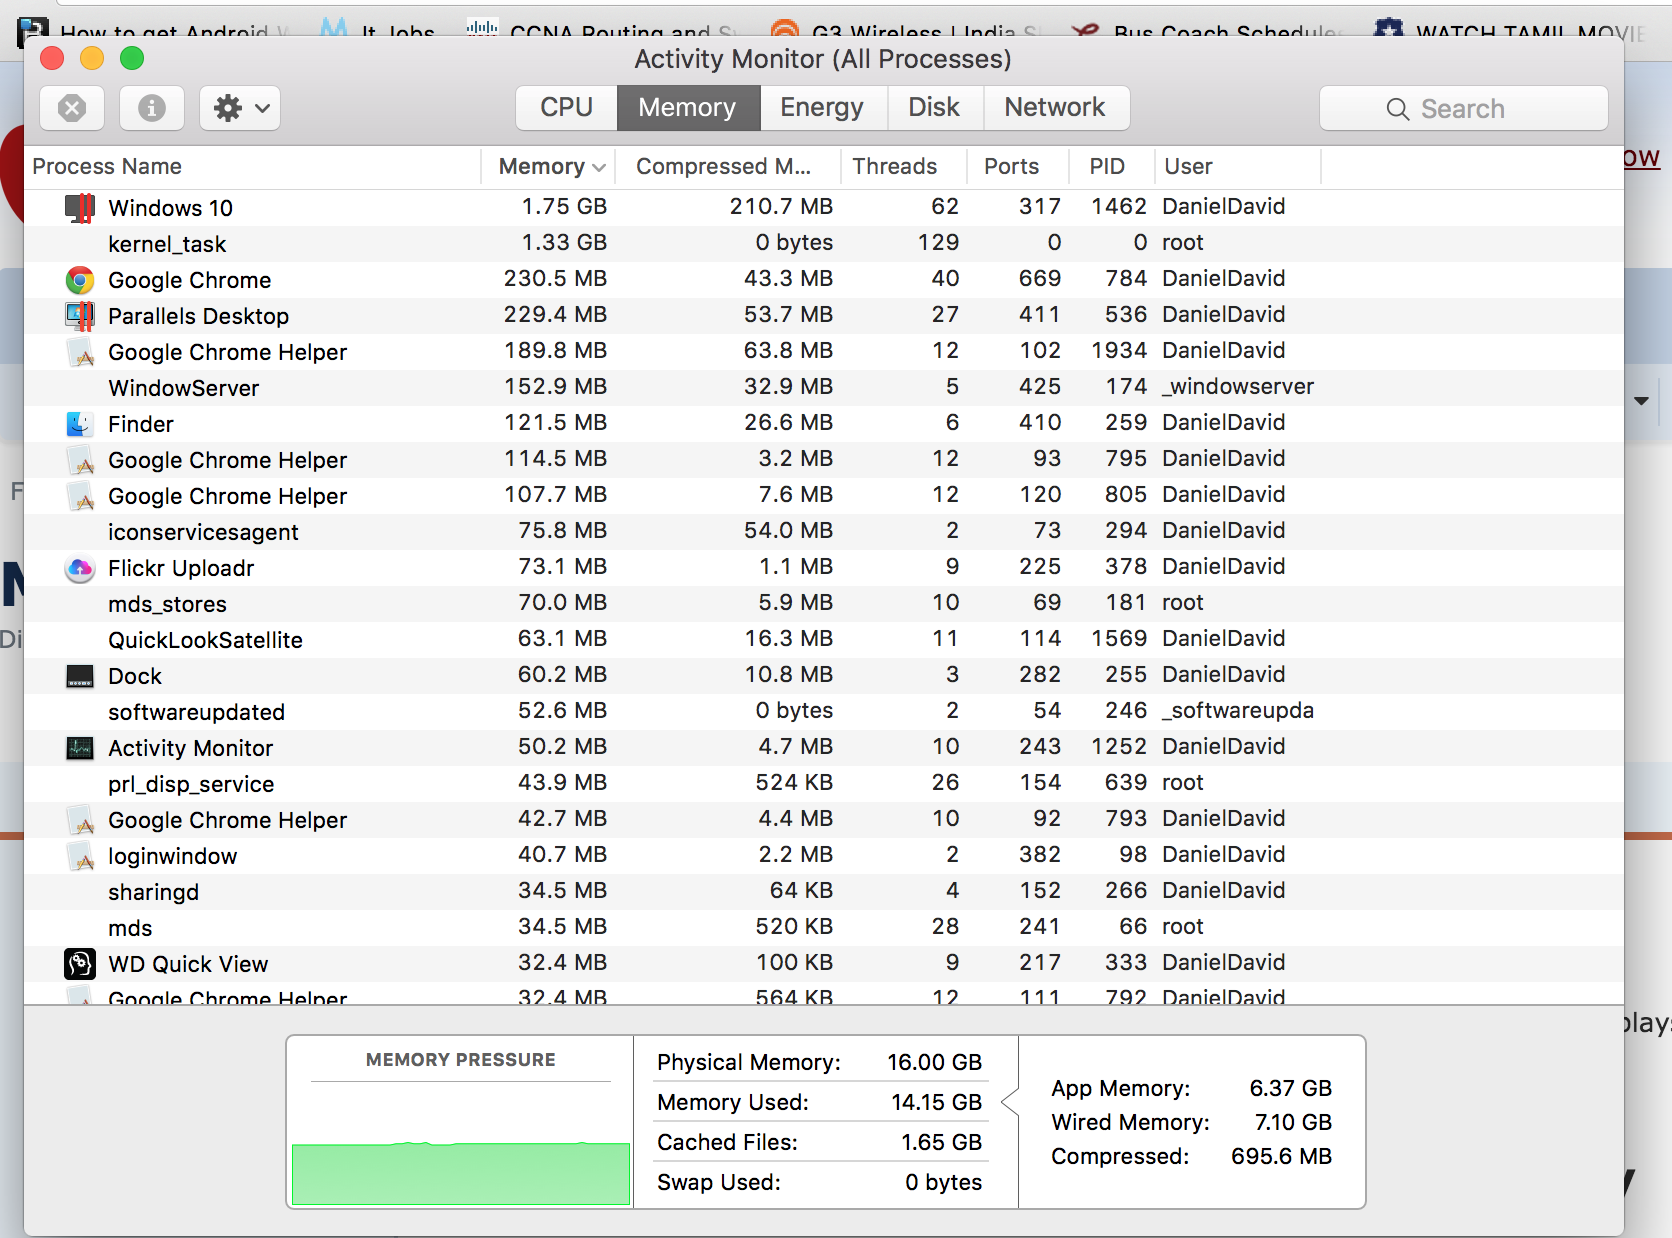Select the Finder process icon
Image resolution: width=1672 pixels, height=1238 pixels.
pyautogui.click(x=80, y=424)
